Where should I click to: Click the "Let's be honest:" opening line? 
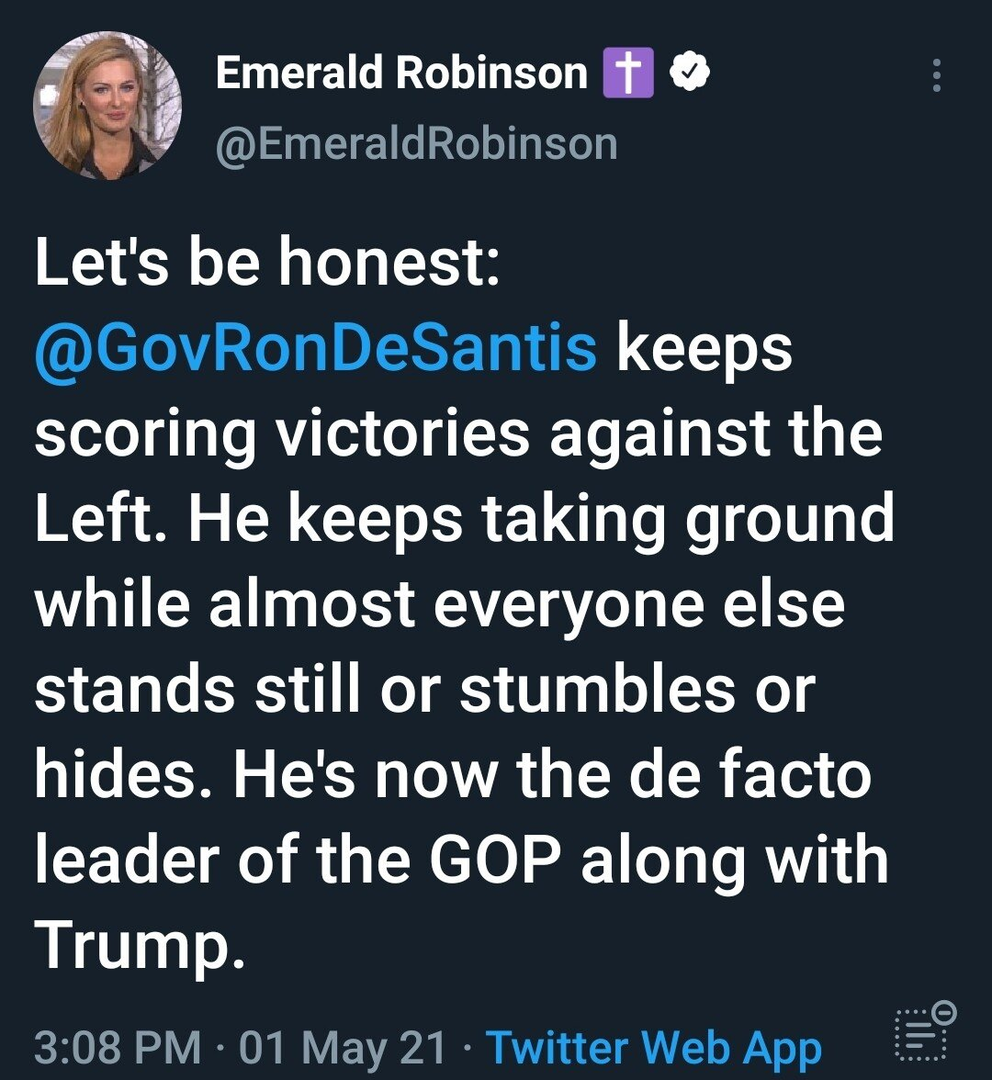(267, 264)
